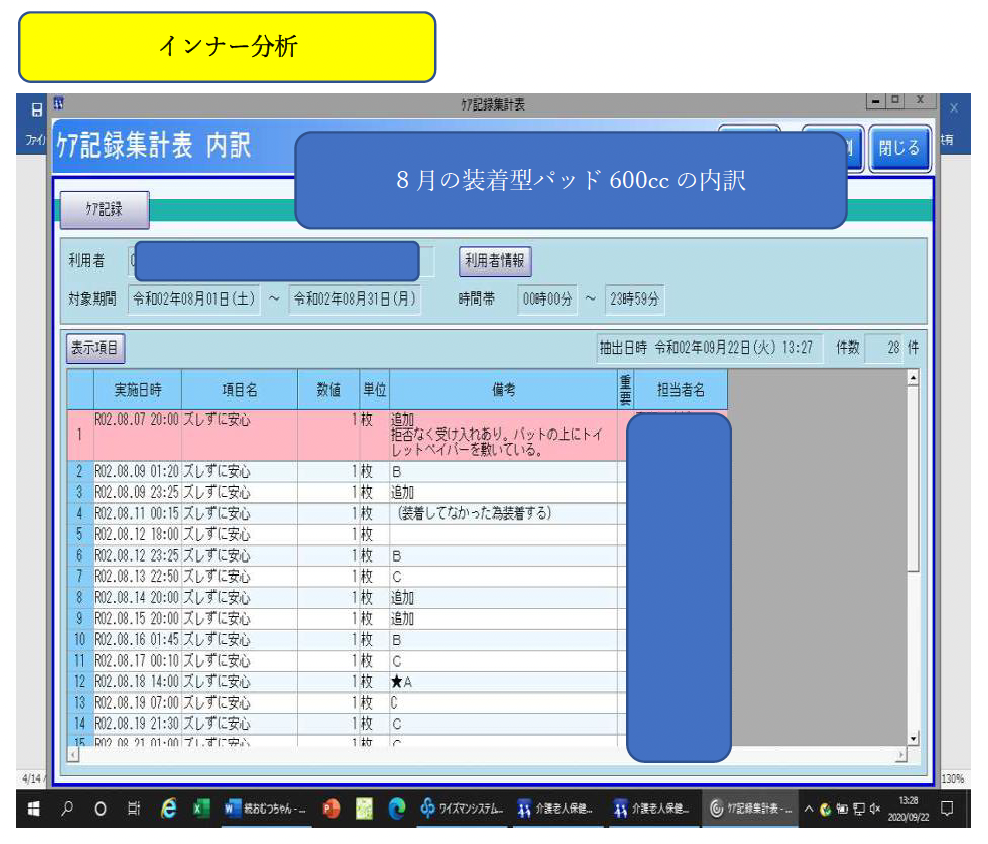The width and height of the screenshot is (988, 844).
Task: Sort by the 実施日時 column header
Action: [137, 390]
